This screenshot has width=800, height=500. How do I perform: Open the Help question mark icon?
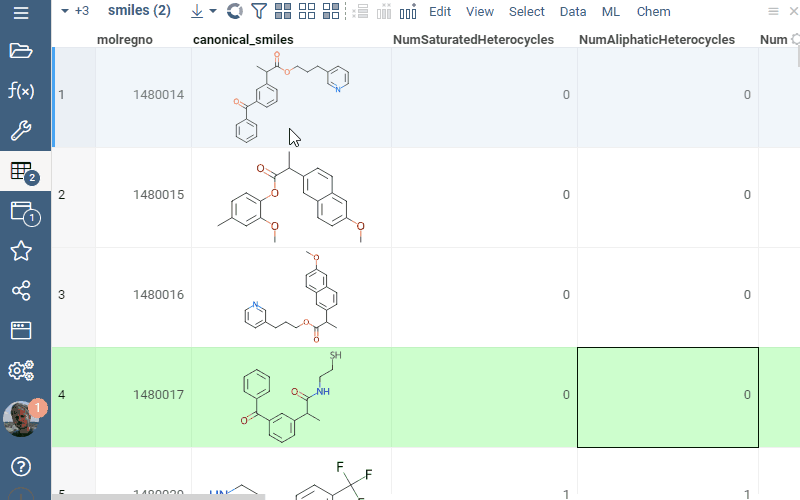[x=21, y=467]
